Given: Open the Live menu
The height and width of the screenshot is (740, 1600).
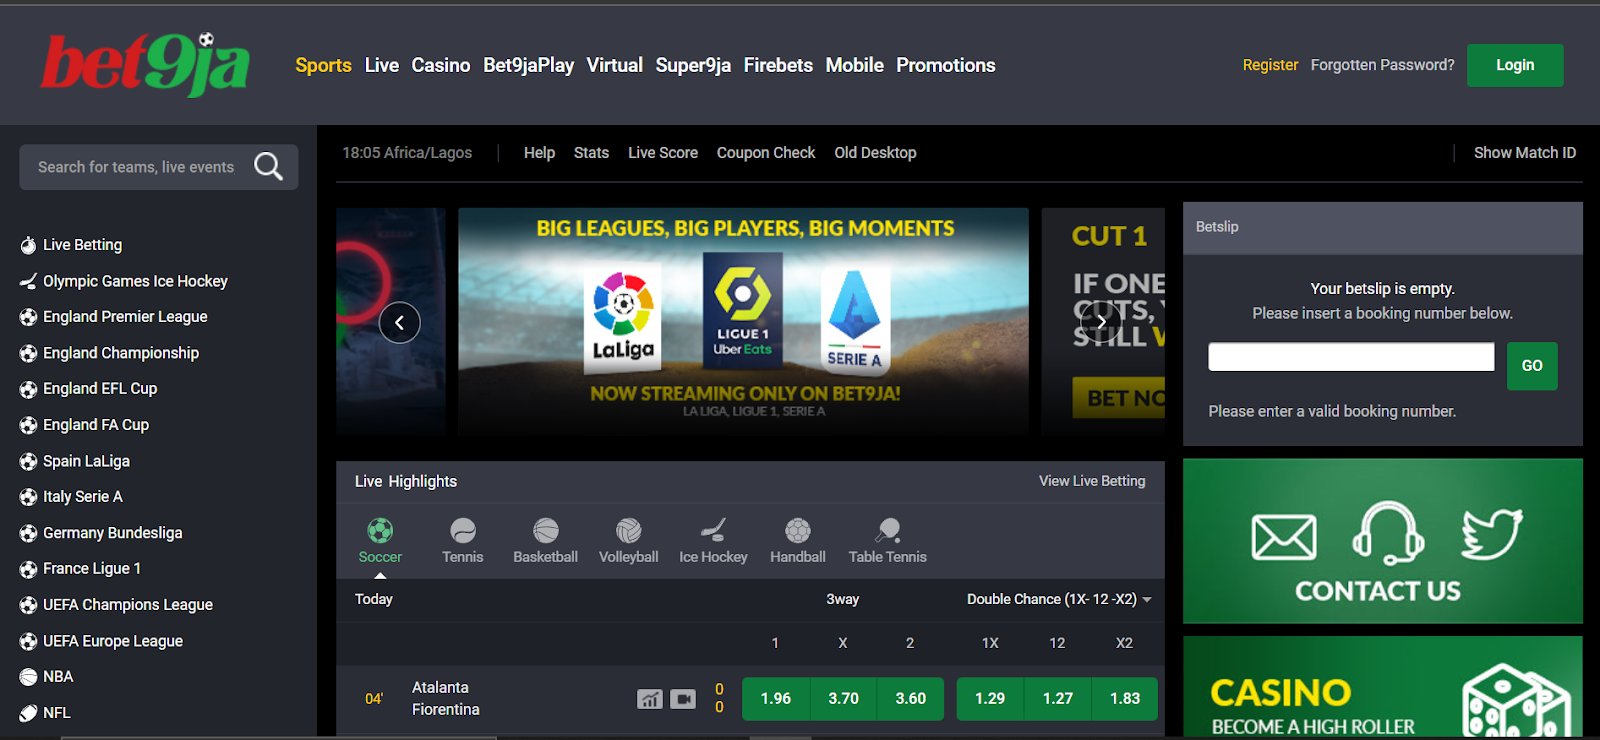Looking at the screenshot, I should pos(382,65).
